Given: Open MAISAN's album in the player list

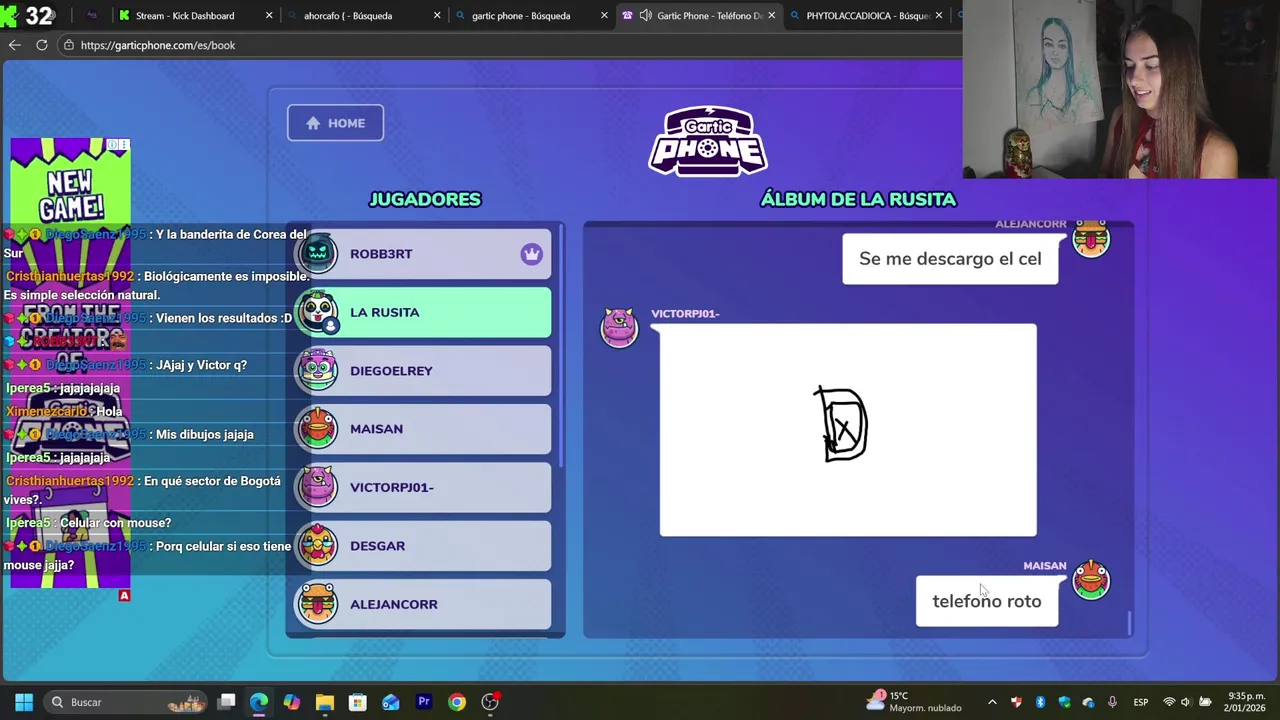Looking at the screenshot, I should pos(423,429).
